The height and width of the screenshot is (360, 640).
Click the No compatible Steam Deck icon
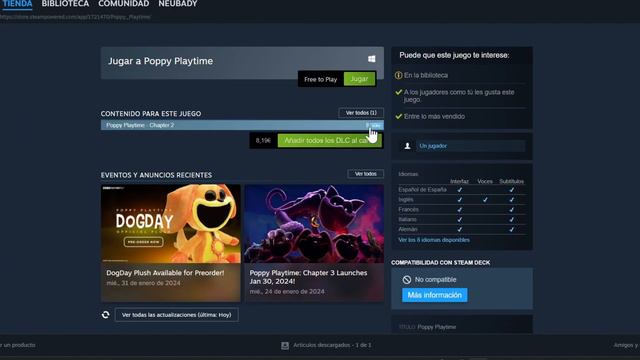[x=407, y=280]
